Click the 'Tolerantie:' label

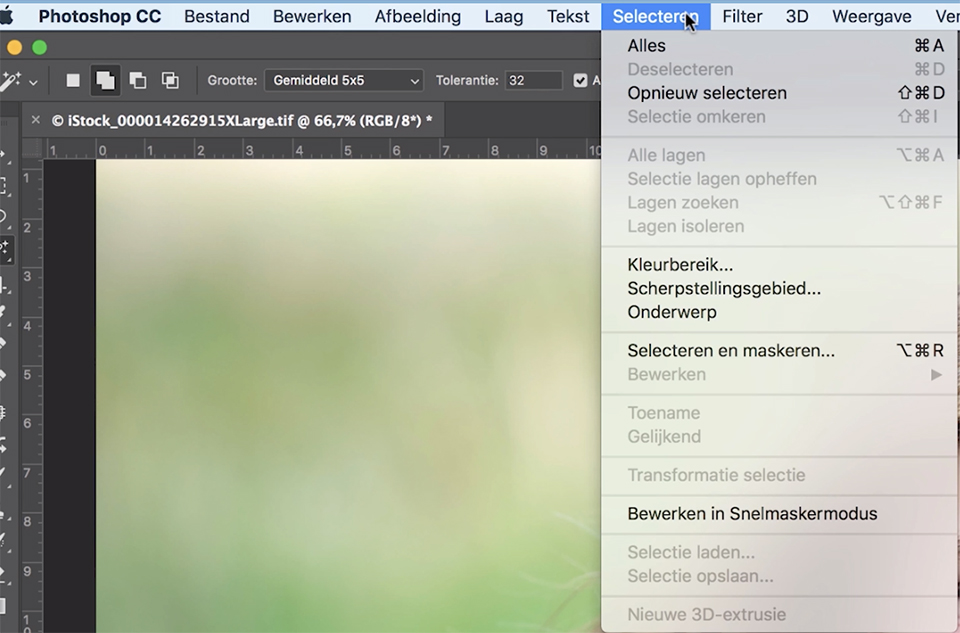point(467,80)
